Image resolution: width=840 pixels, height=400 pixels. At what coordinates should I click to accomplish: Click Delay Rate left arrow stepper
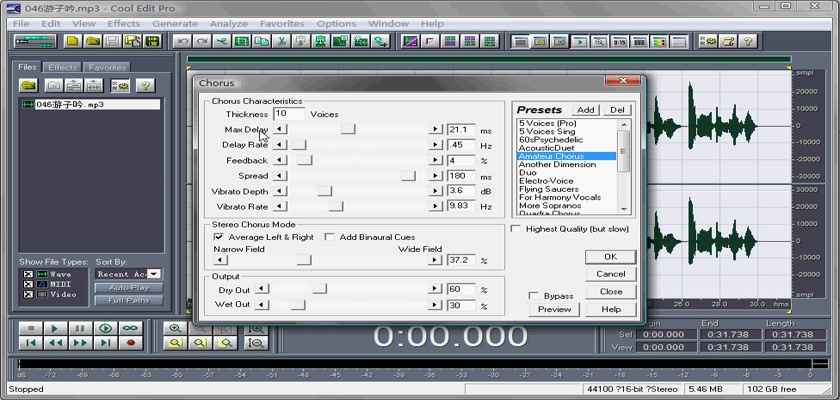(280, 145)
